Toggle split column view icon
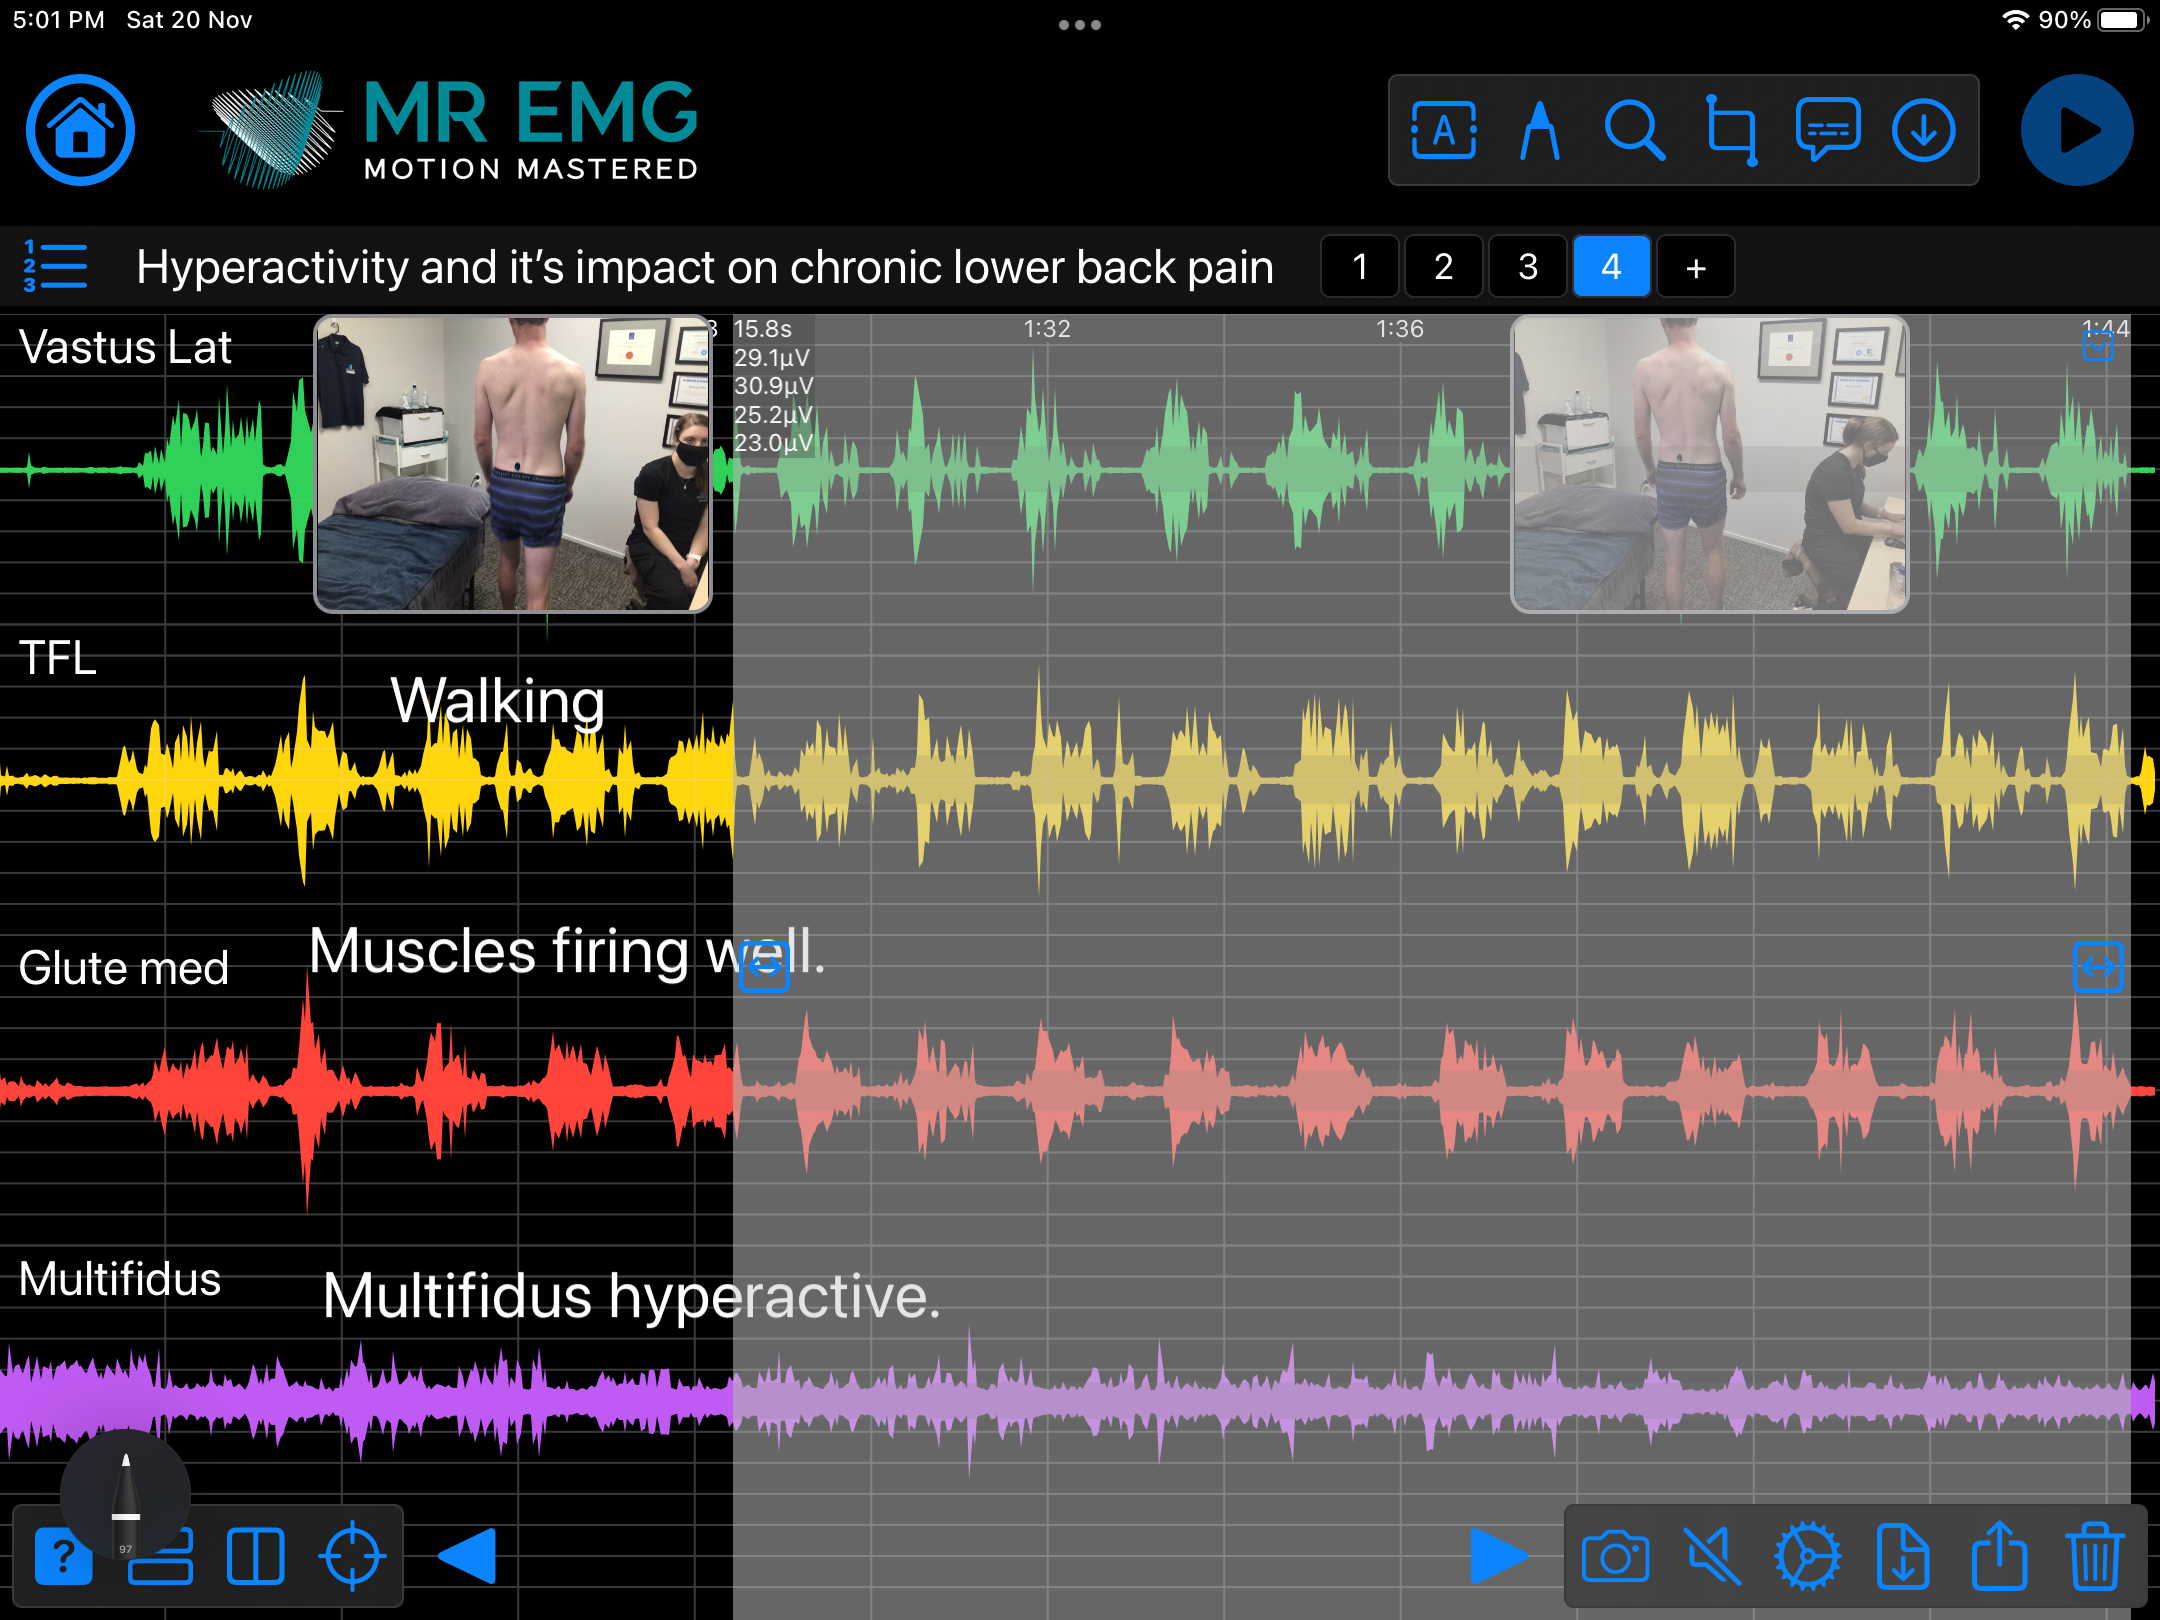Image resolution: width=2160 pixels, height=1620 pixels. pyautogui.click(x=255, y=1556)
